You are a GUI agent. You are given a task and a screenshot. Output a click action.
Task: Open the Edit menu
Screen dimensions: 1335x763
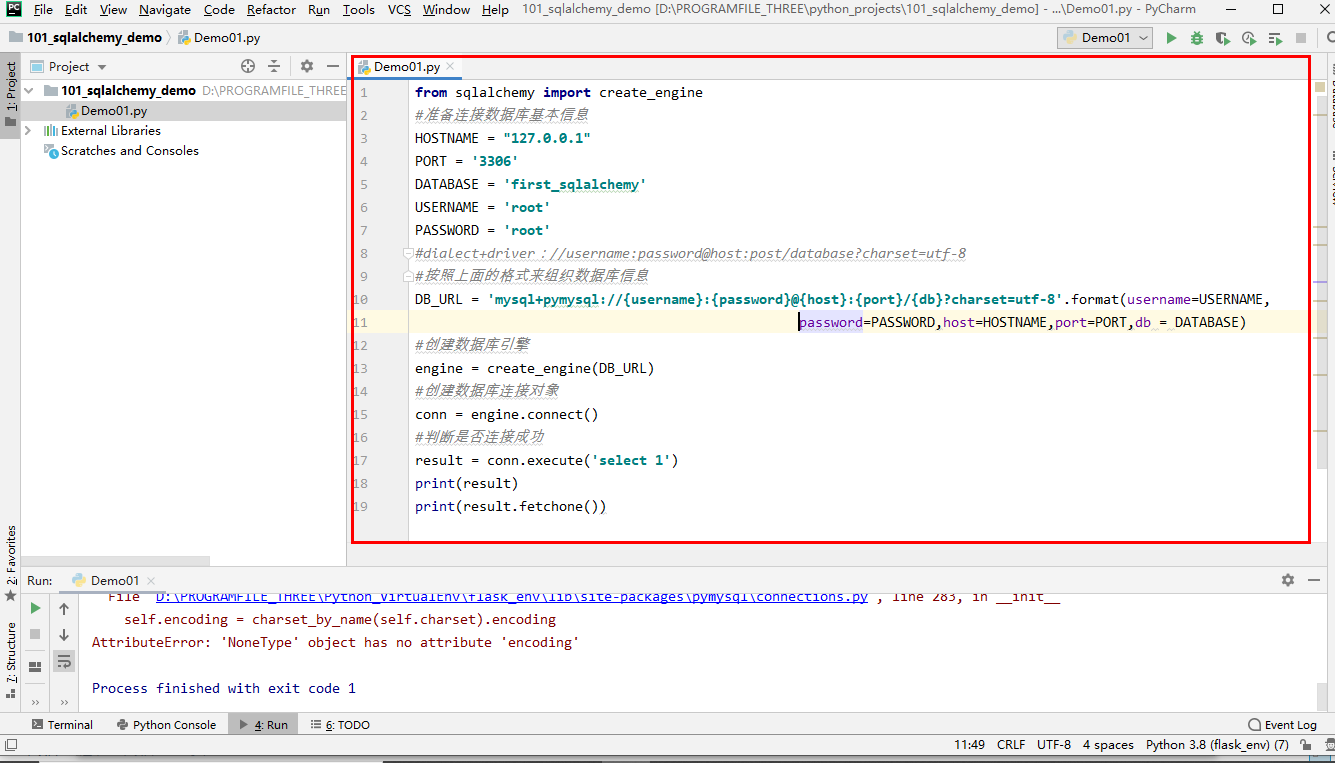76,9
